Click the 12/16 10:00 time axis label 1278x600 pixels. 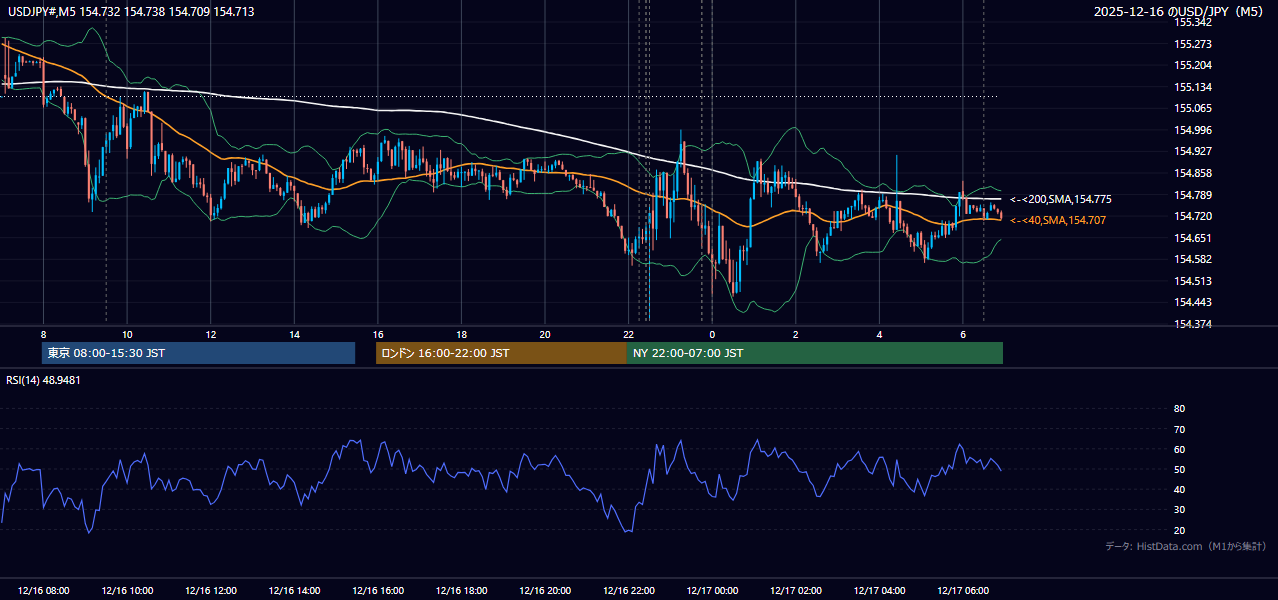coord(127,591)
